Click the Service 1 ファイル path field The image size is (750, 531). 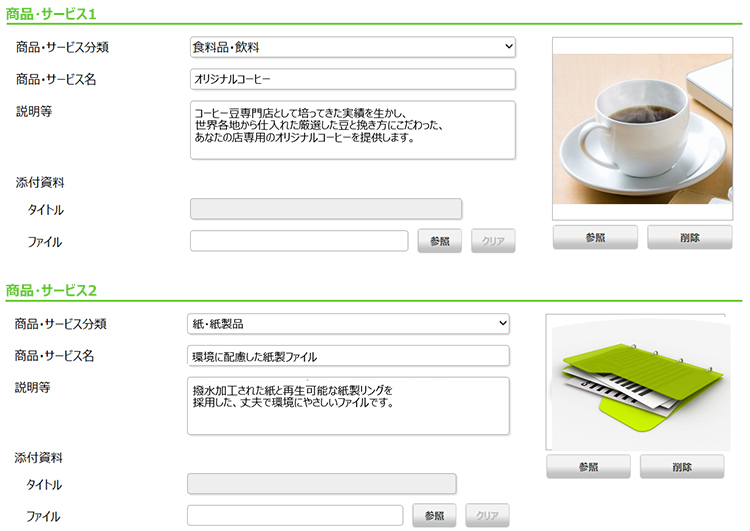299,241
